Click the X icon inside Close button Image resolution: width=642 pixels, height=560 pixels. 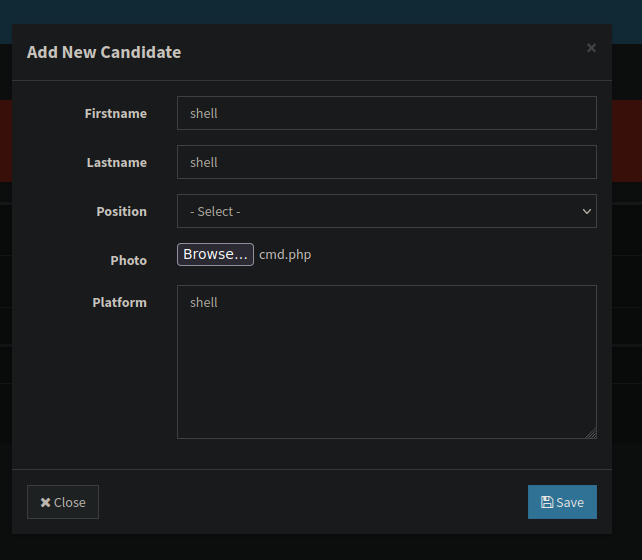[45, 502]
